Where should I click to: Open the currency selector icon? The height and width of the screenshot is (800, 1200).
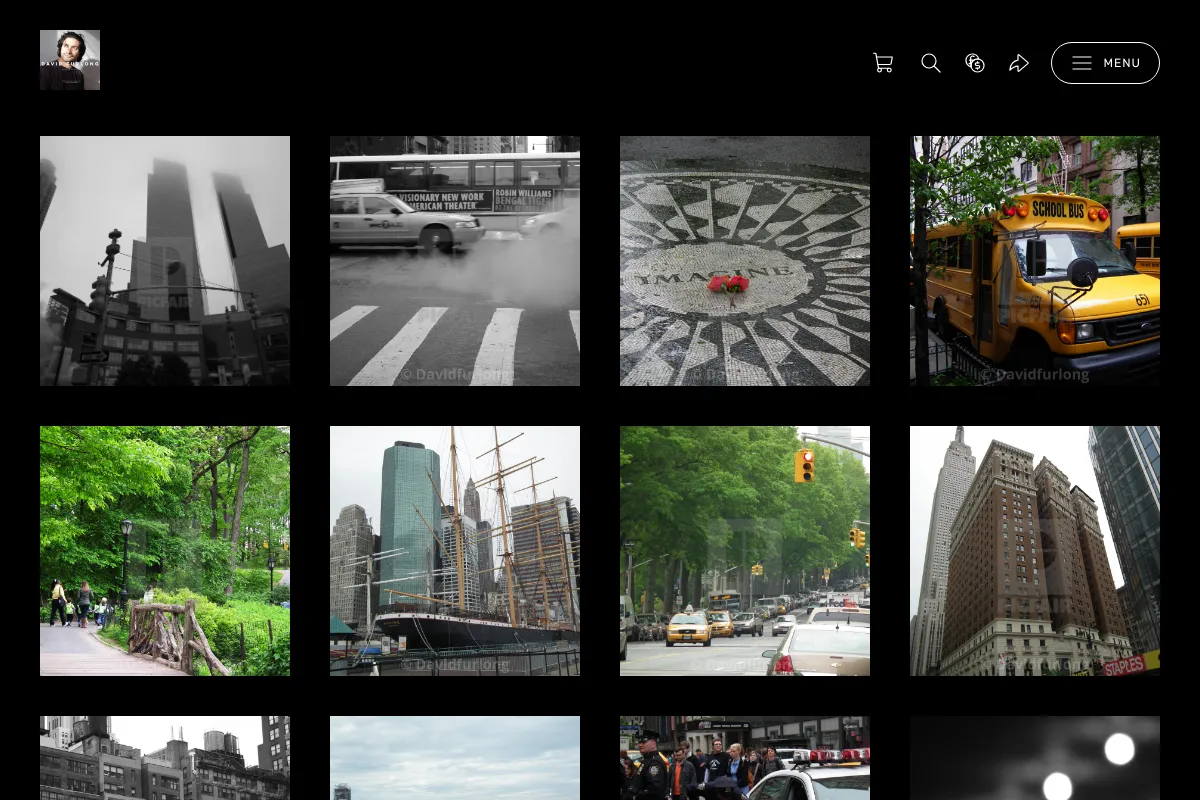(975, 63)
